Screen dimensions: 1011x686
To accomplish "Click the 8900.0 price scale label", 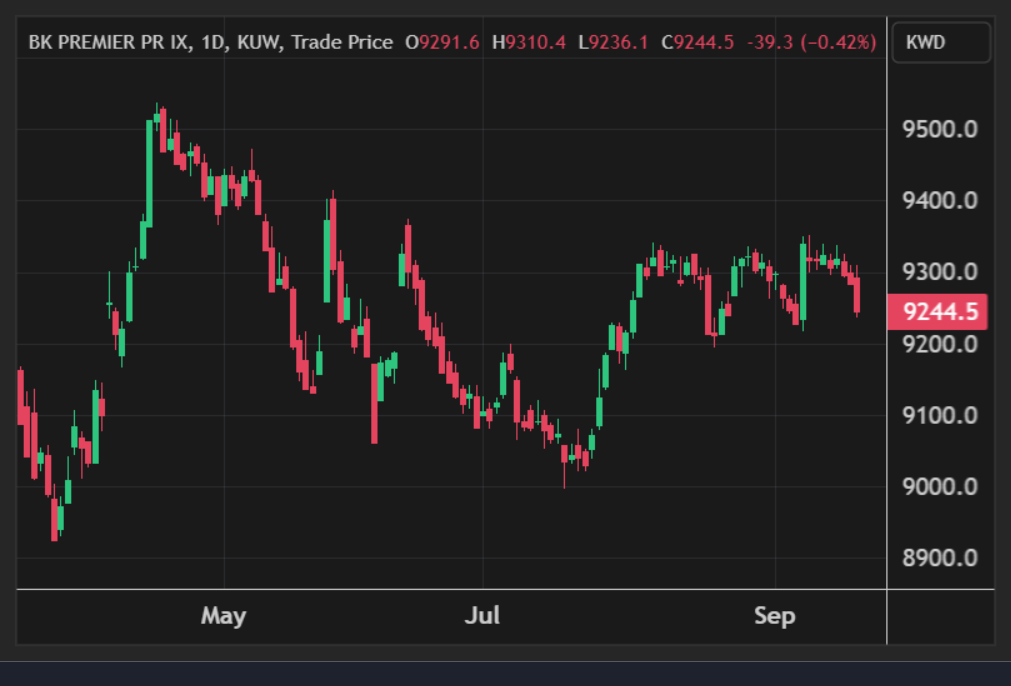I will tap(940, 558).
